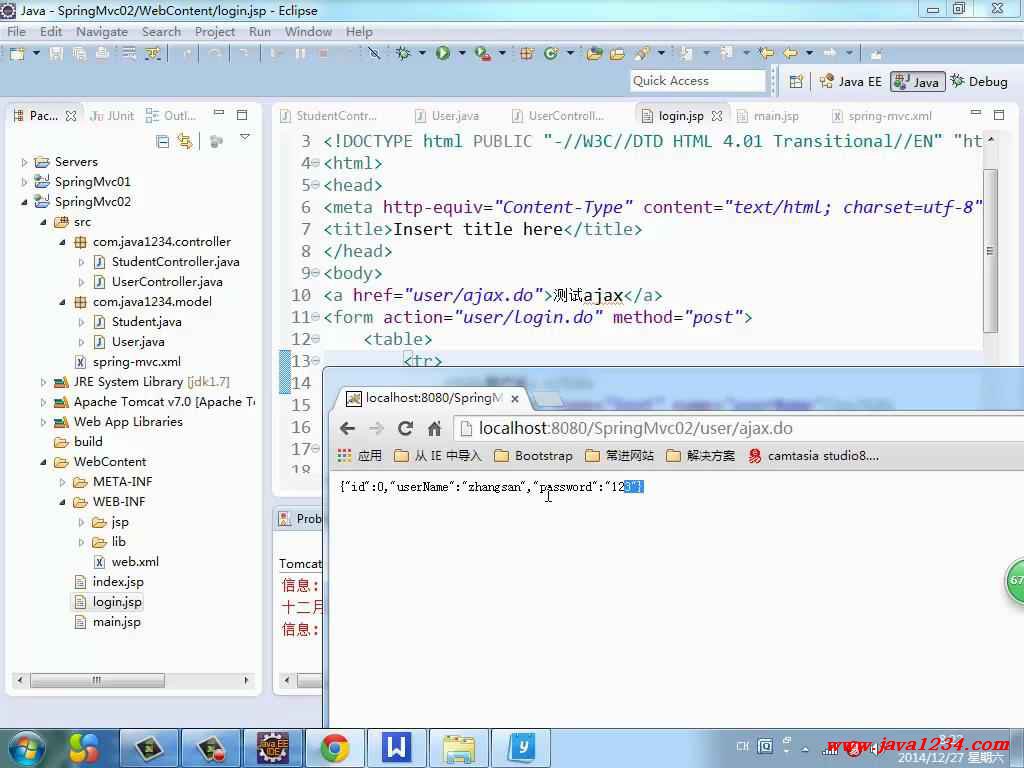Select index.jsp in the tree
The image size is (1024, 768).
(118, 582)
